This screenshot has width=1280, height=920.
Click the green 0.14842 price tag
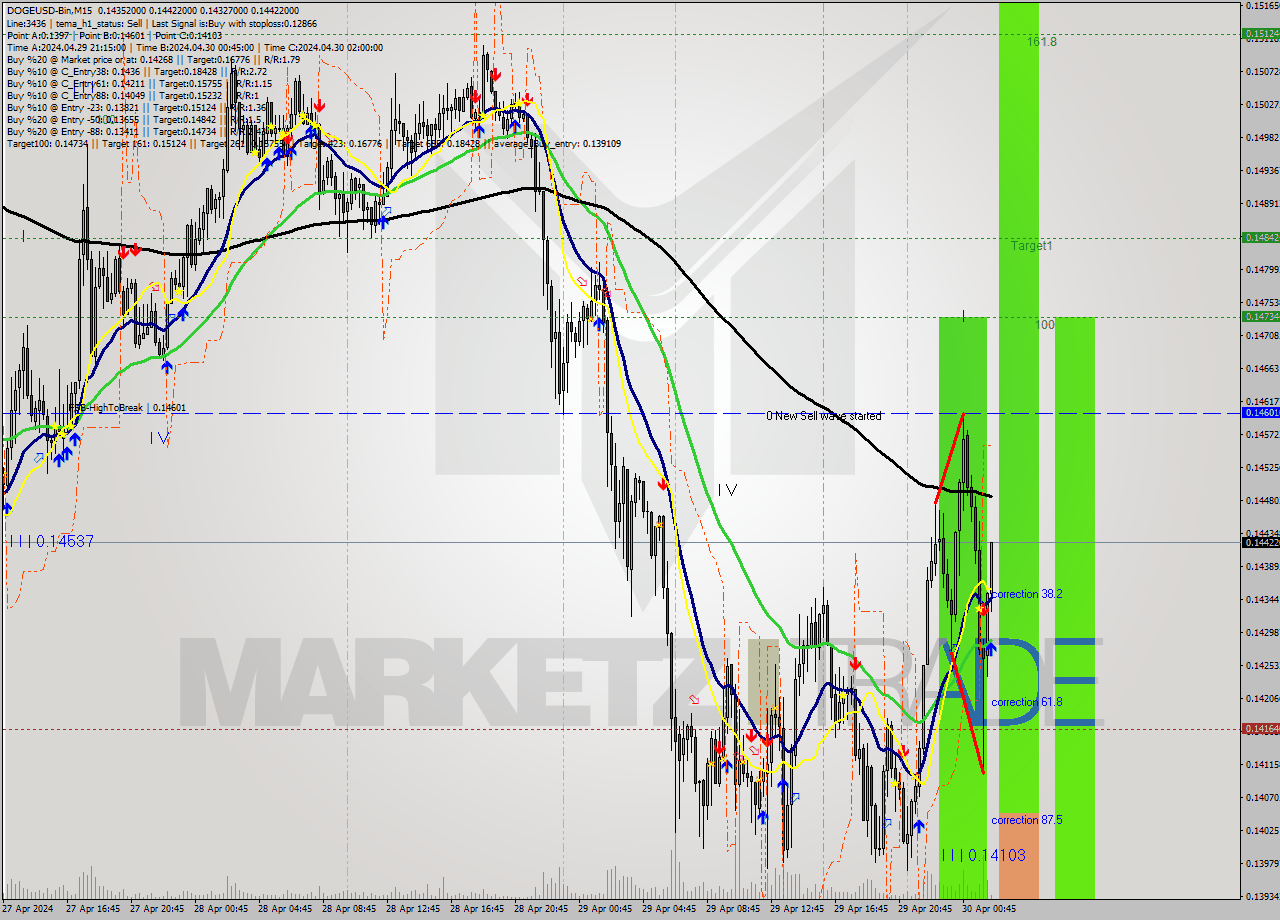pyautogui.click(x=1260, y=237)
